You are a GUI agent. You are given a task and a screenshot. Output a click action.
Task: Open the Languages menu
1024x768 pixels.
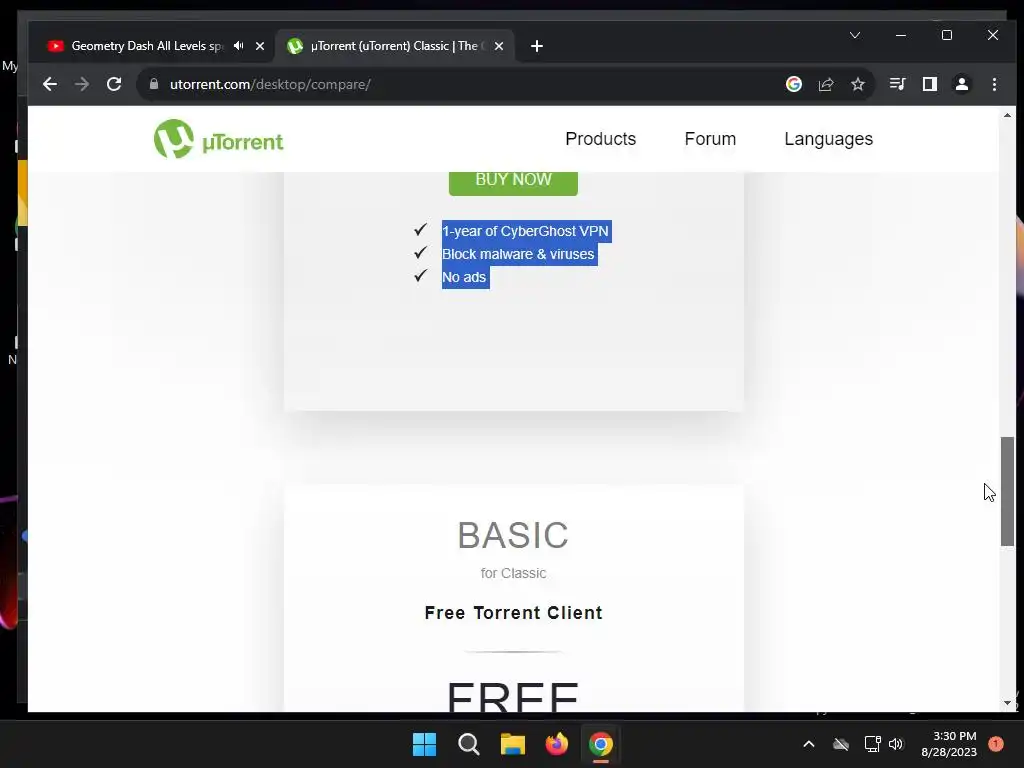(x=828, y=139)
